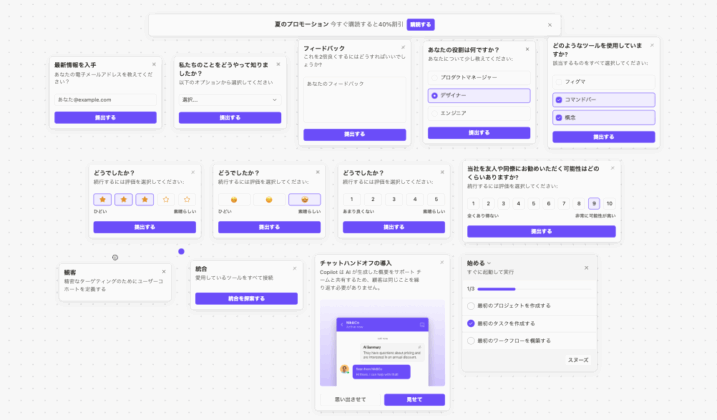Click the chat handoff preview image

point(382,343)
